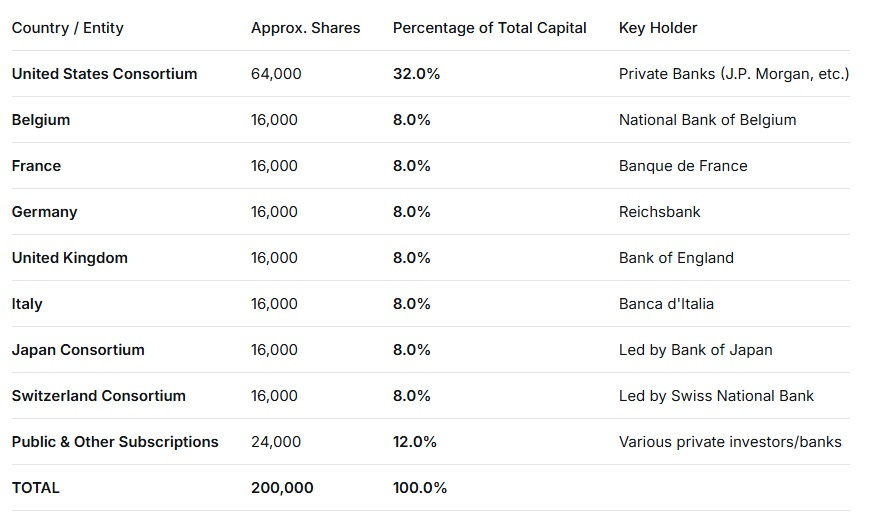
Task: Click the "Led by Swiss National Bank" cell
Action: pos(716,396)
